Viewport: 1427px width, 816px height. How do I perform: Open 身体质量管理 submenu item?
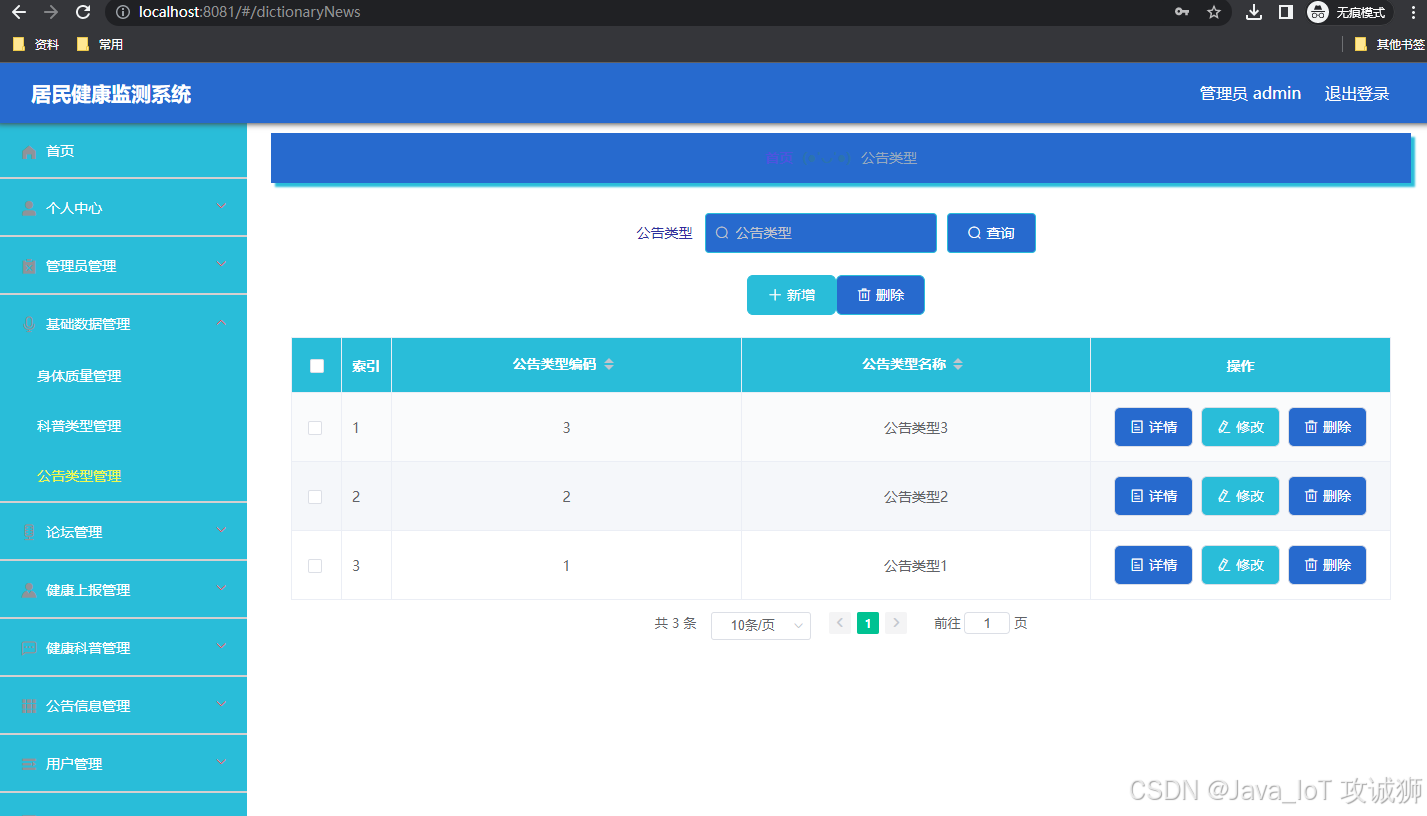click(x=79, y=376)
